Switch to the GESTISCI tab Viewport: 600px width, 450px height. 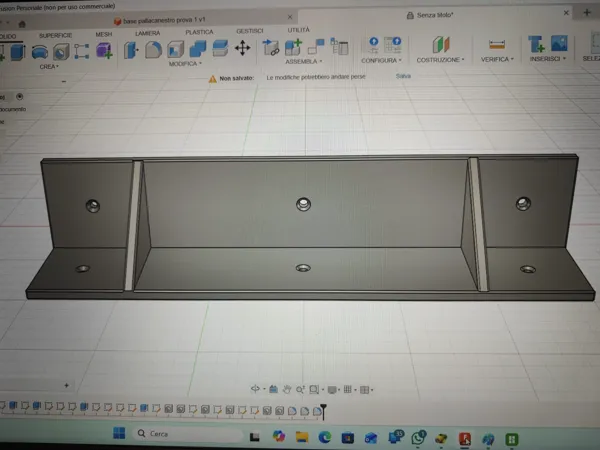click(249, 31)
